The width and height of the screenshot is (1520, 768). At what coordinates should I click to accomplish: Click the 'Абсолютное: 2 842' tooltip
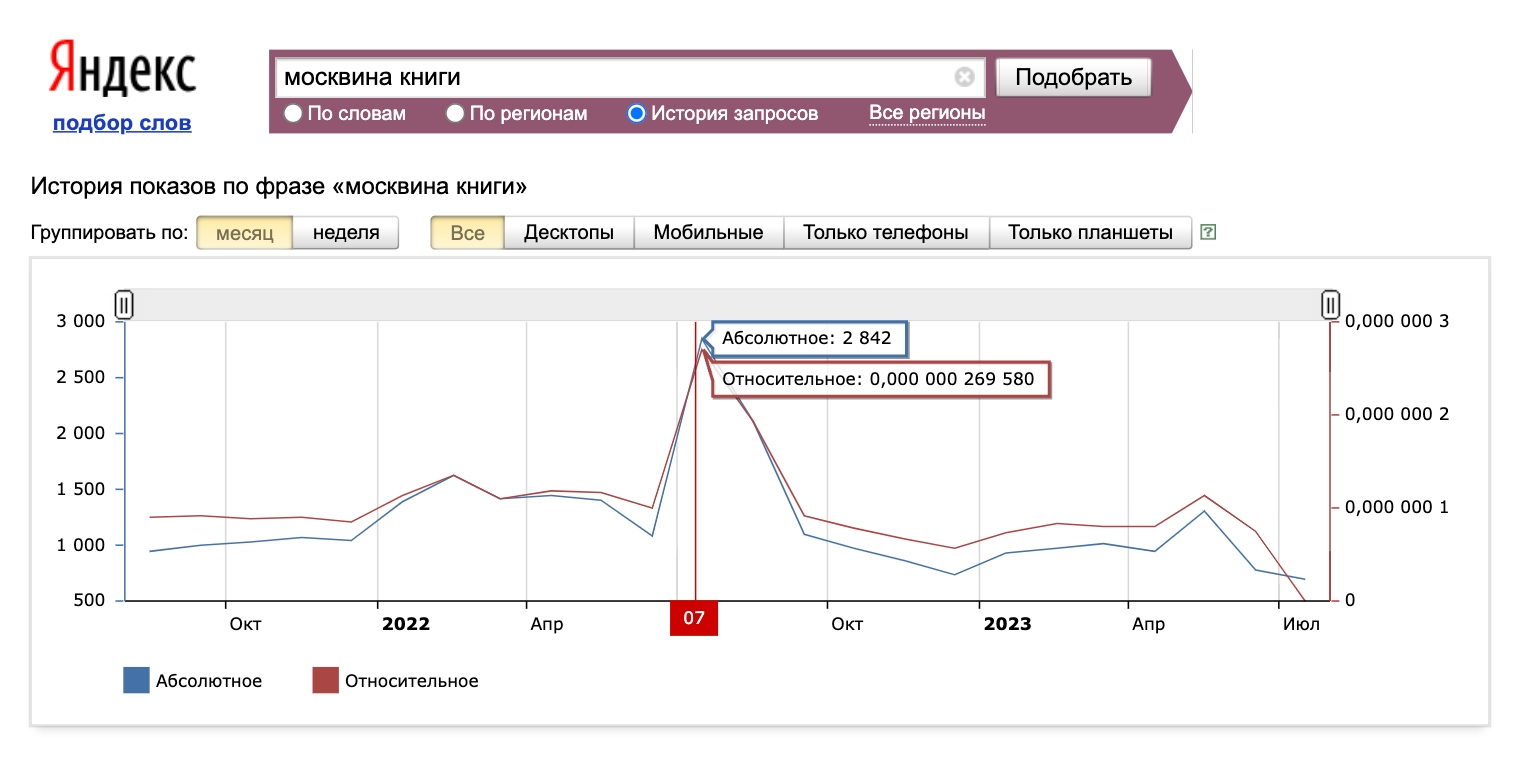click(x=808, y=338)
